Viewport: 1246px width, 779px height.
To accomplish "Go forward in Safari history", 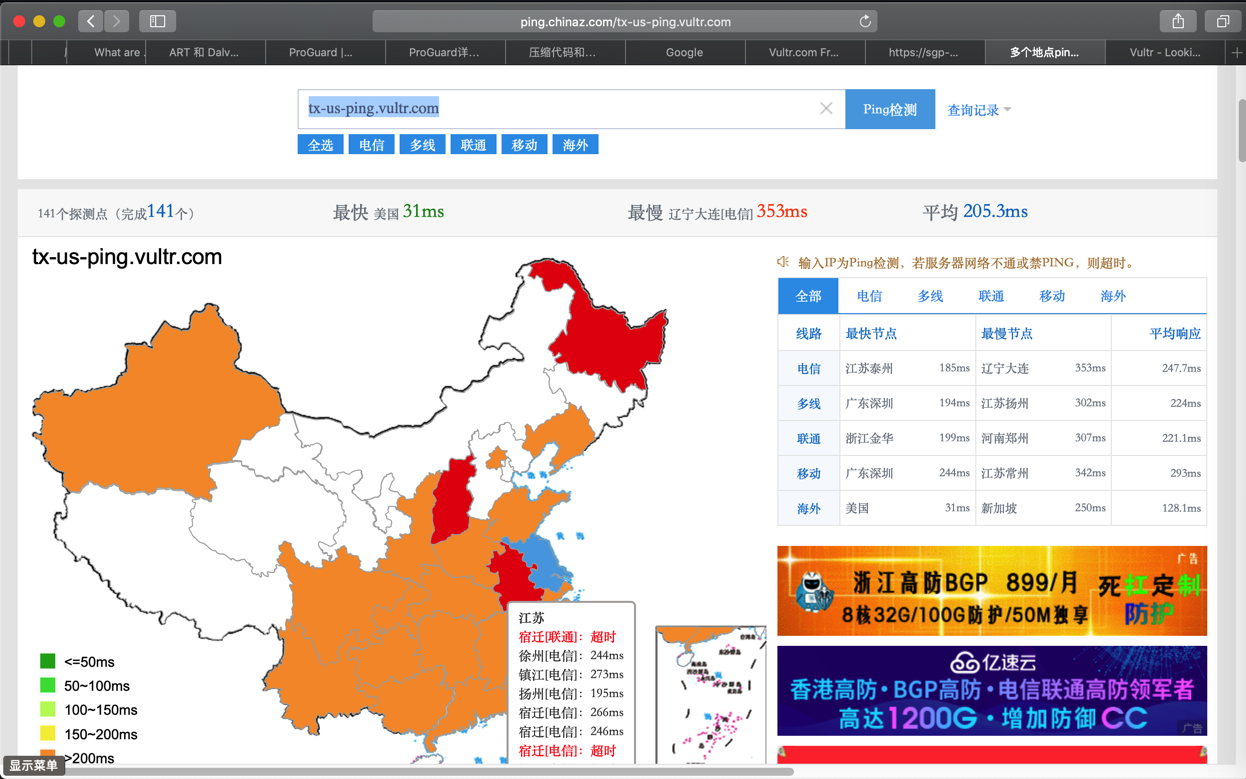I will pyautogui.click(x=117, y=21).
